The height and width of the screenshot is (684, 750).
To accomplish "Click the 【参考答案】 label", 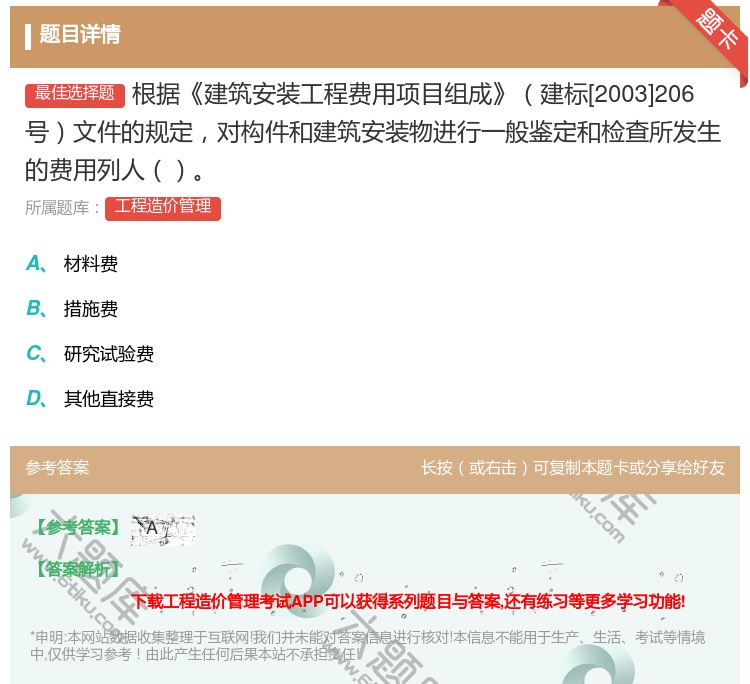I will 78,528.
